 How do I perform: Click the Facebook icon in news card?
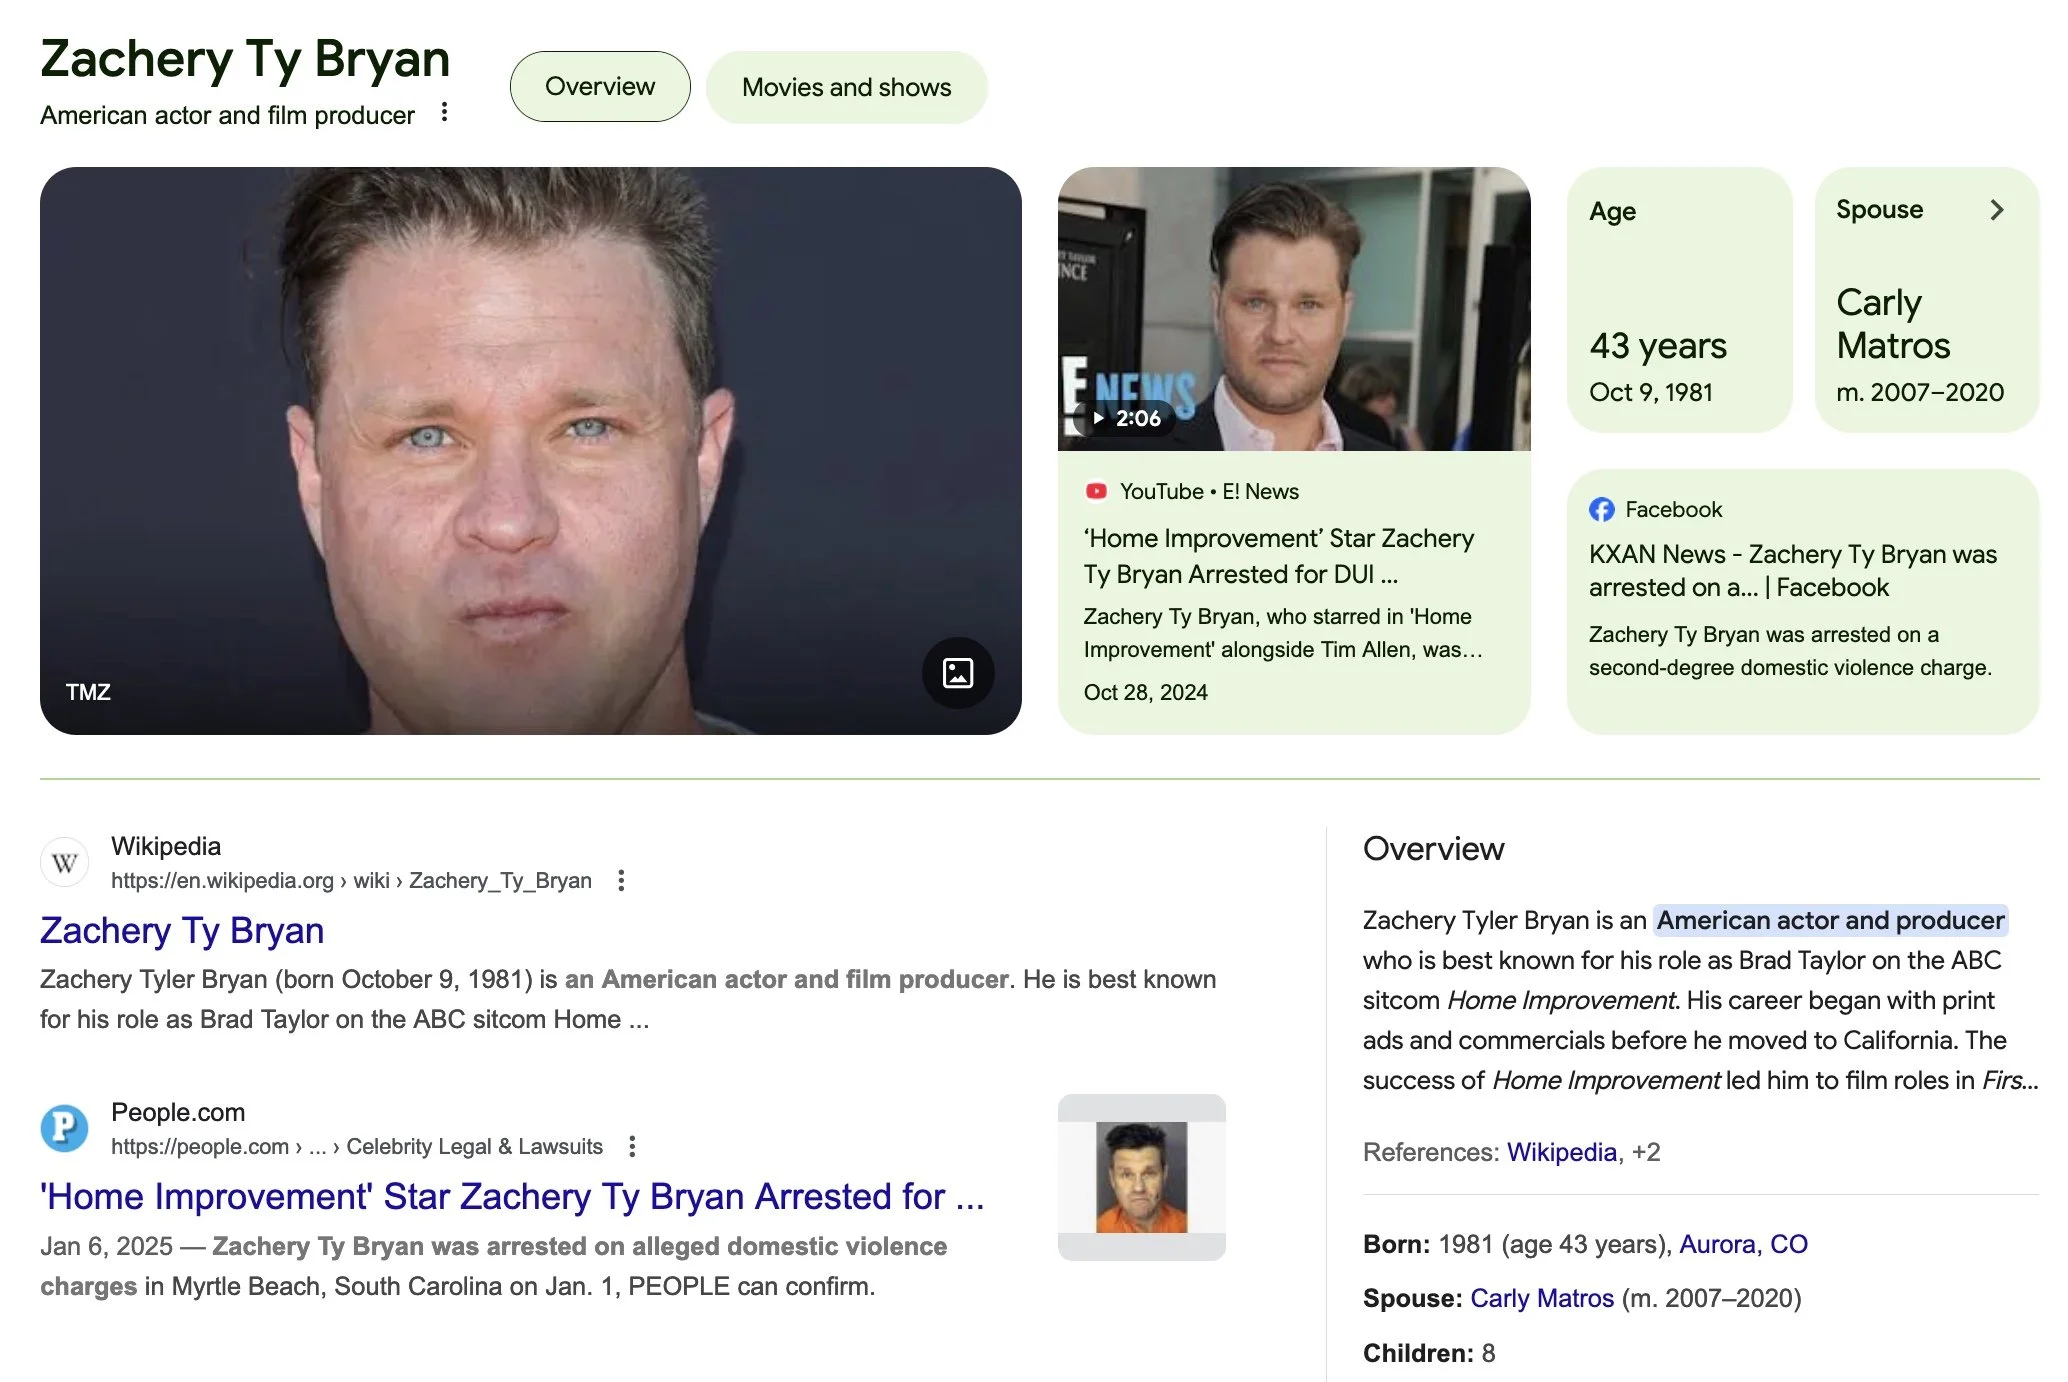pyautogui.click(x=1601, y=509)
